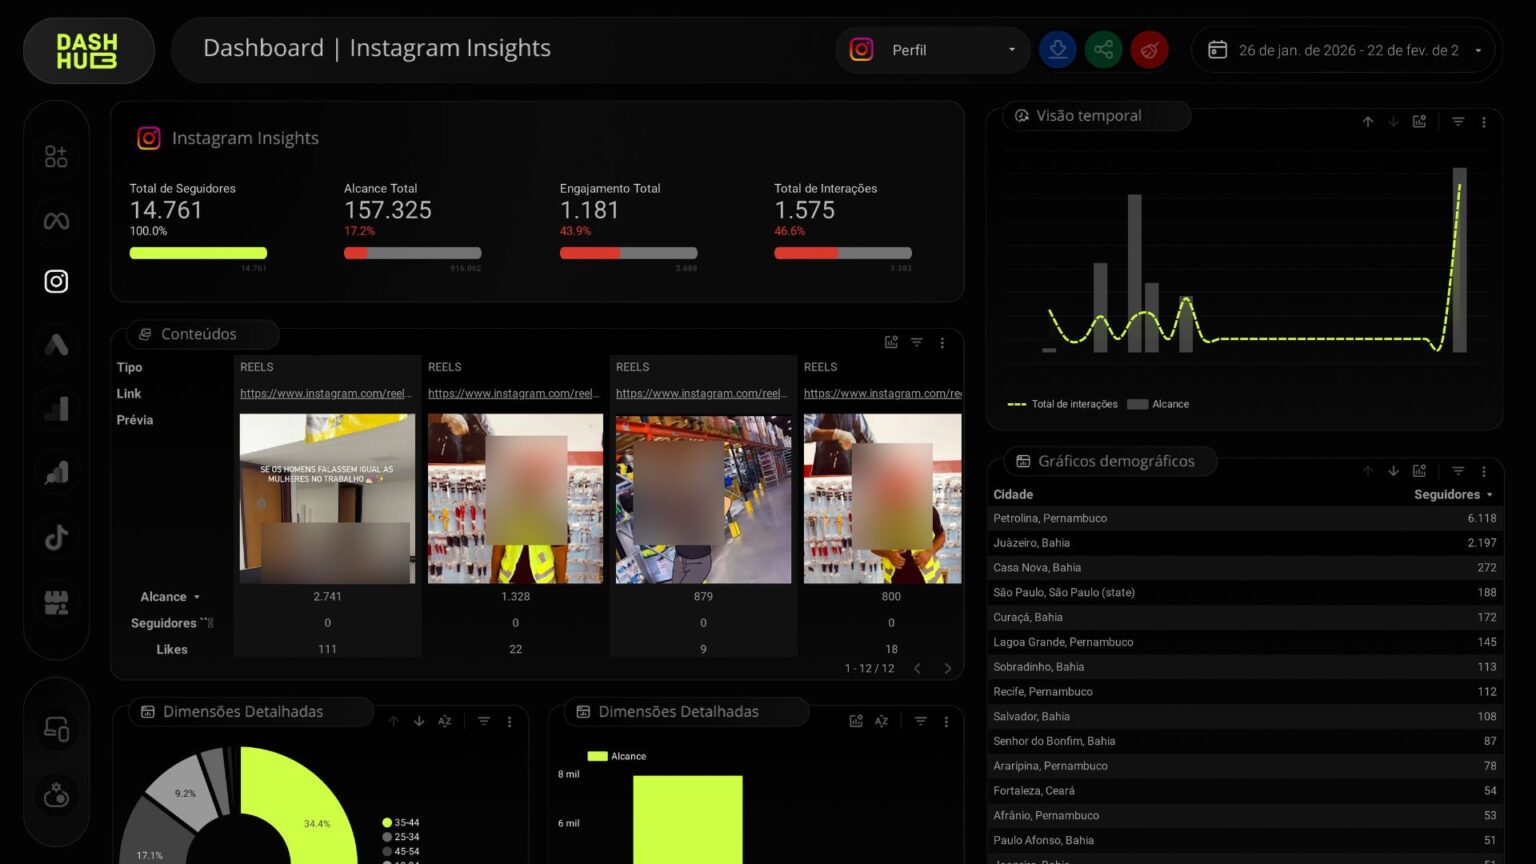The width and height of the screenshot is (1536, 864).
Task: Toggle the Alcance legend in the Visão temporal chart
Action: point(1159,404)
